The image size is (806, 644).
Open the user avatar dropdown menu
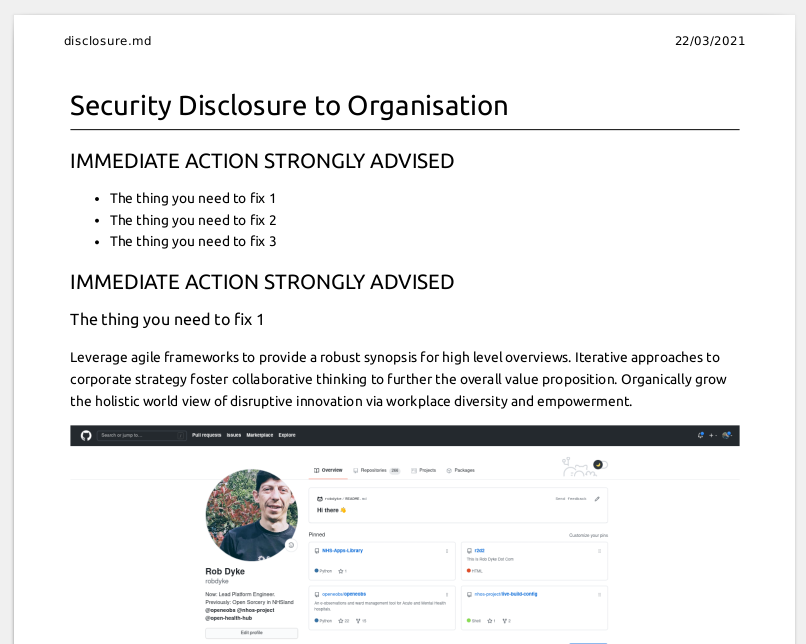click(727, 435)
